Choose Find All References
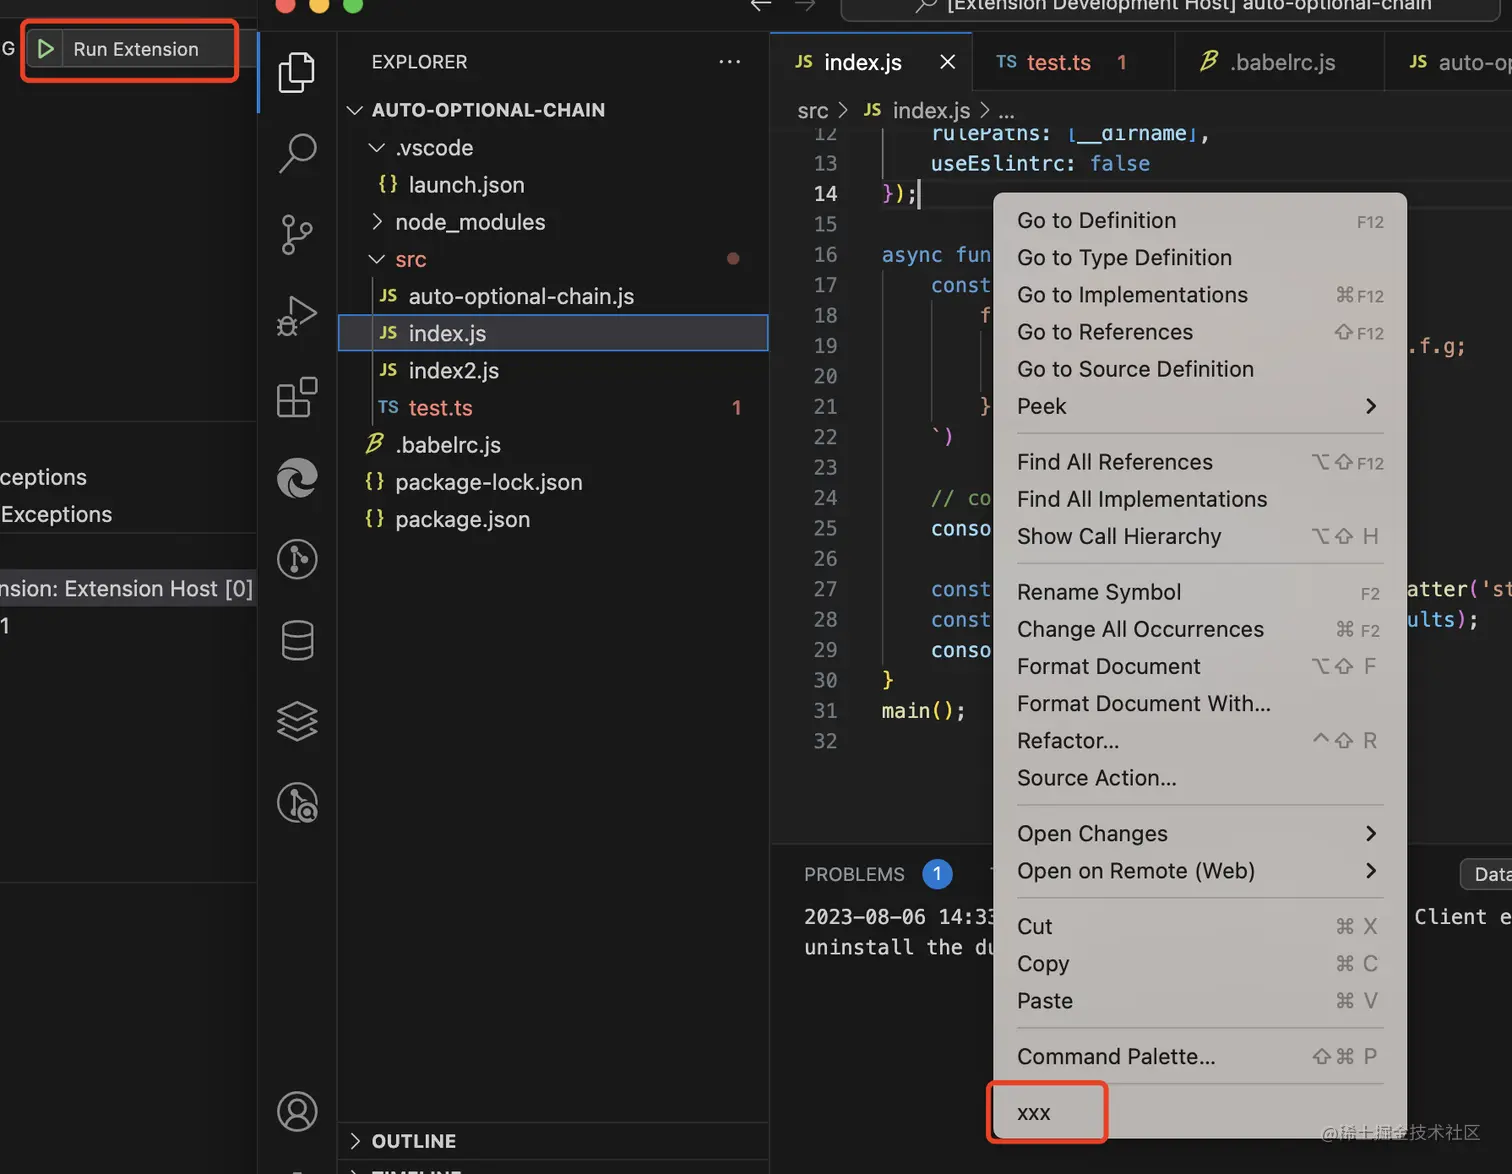This screenshot has height=1174, width=1512. point(1200,462)
